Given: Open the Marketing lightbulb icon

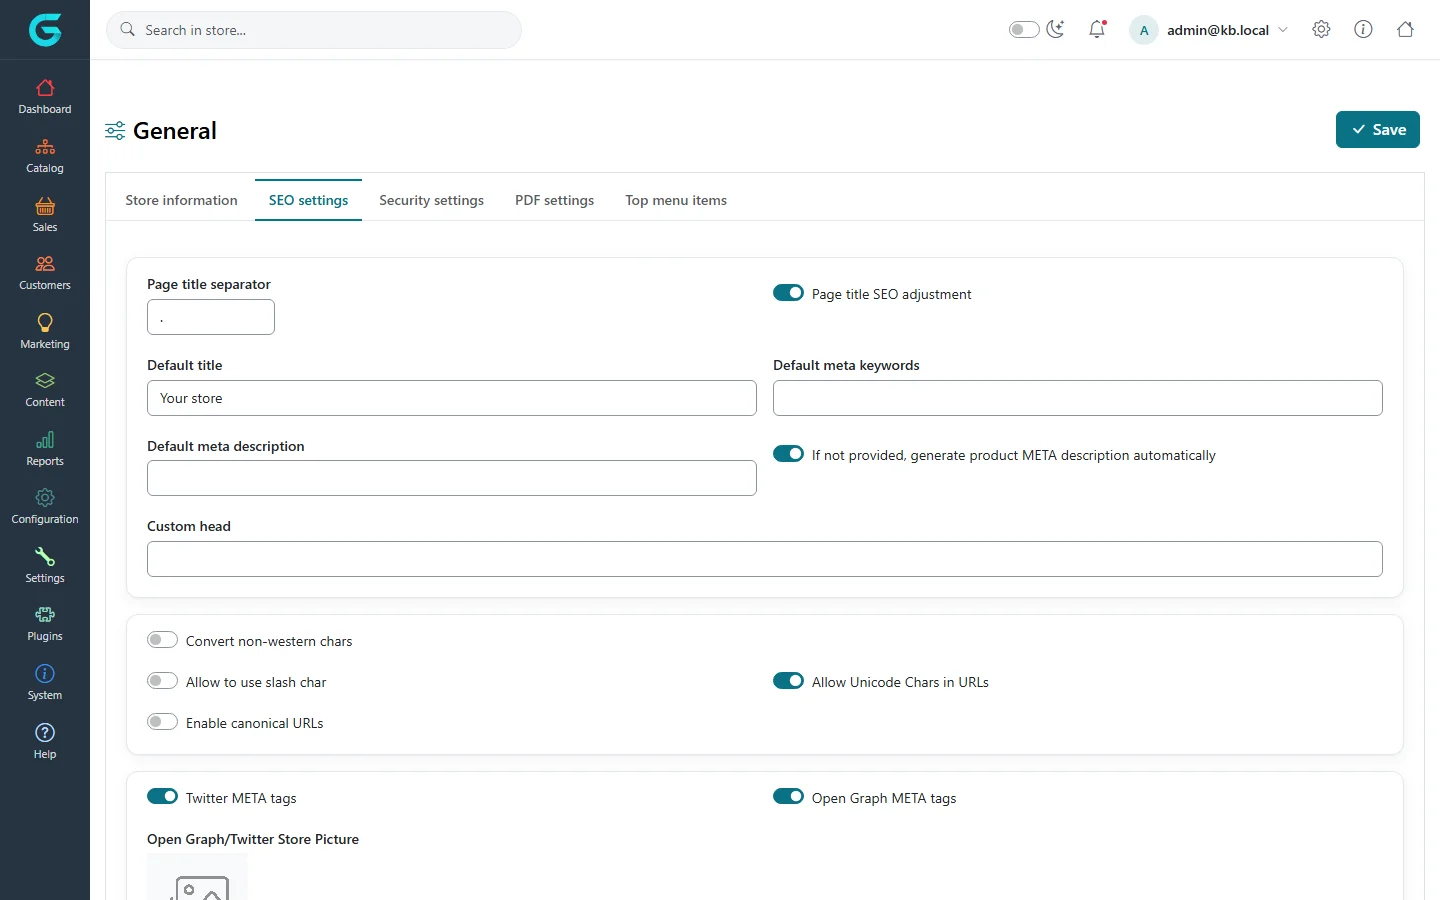Looking at the screenshot, I should pos(45,323).
